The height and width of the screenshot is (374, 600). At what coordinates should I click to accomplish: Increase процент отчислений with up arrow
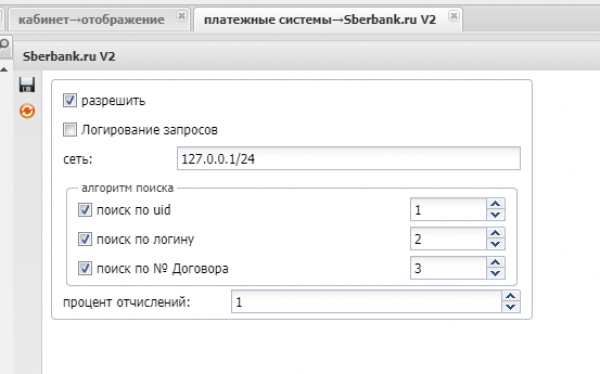(510, 296)
